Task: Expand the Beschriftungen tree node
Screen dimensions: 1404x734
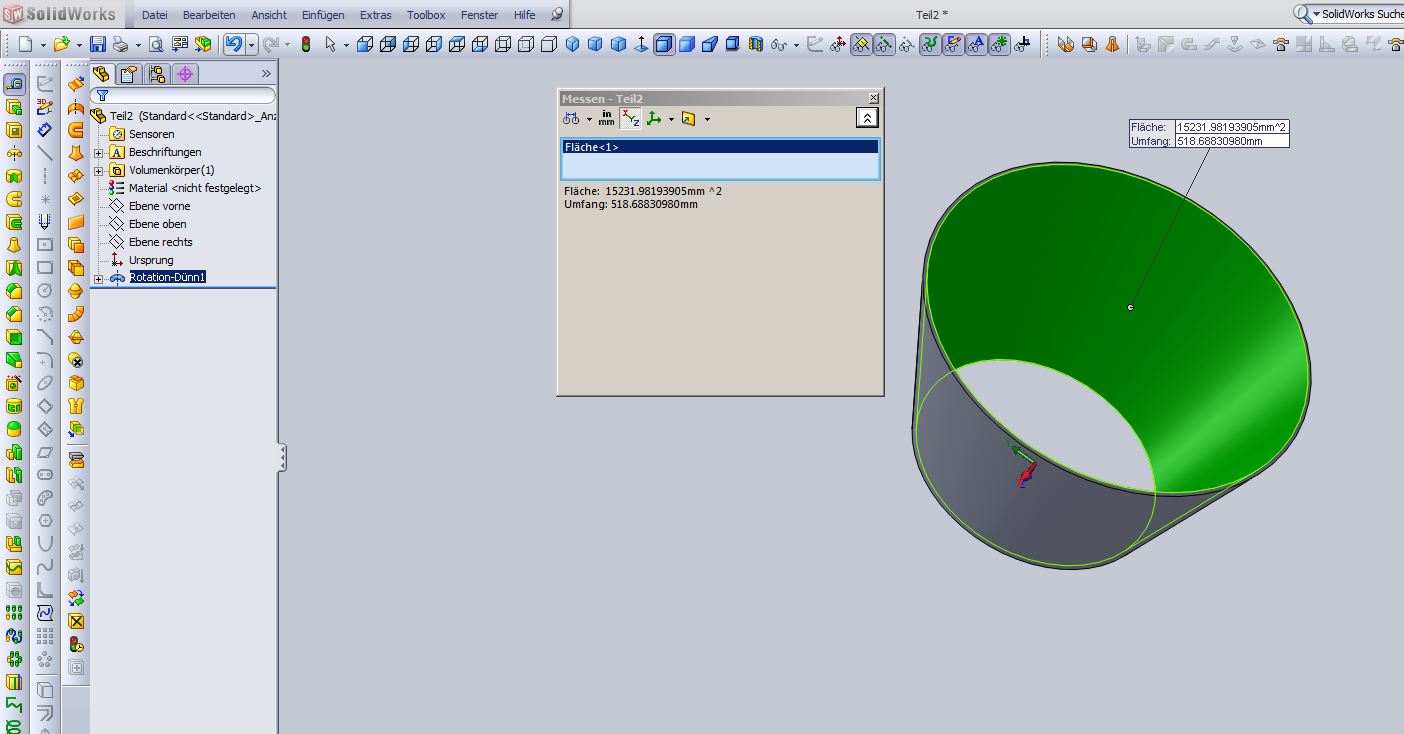Action: tap(99, 153)
